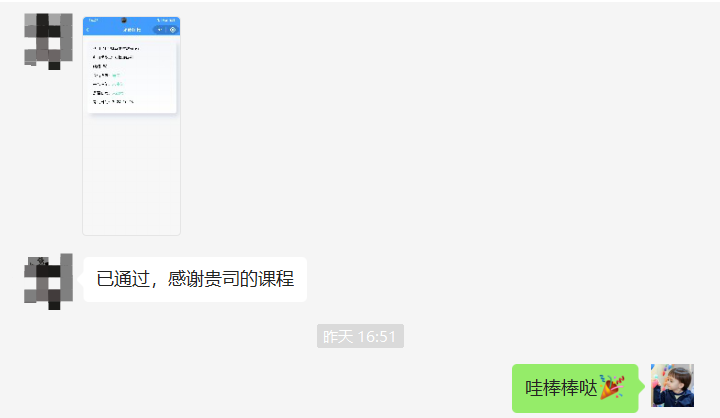Select the 已通过，感谢贵司的课程 message bubble

pos(195,279)
